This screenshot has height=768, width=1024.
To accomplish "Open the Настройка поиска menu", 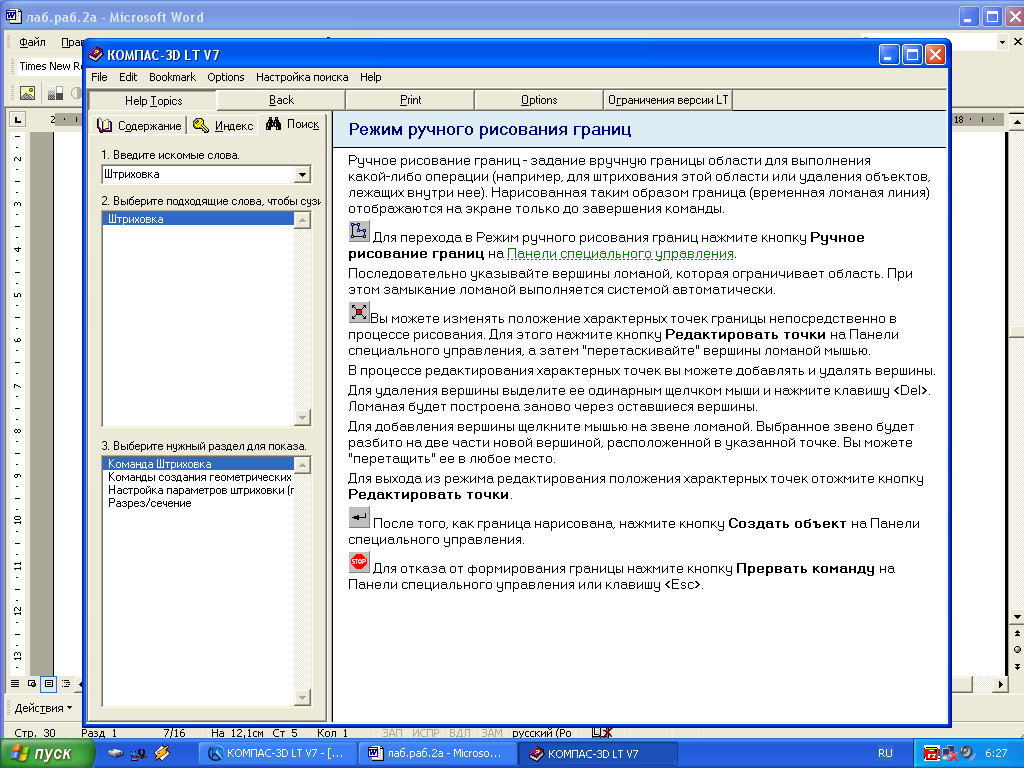I will [x=302, y=77].
